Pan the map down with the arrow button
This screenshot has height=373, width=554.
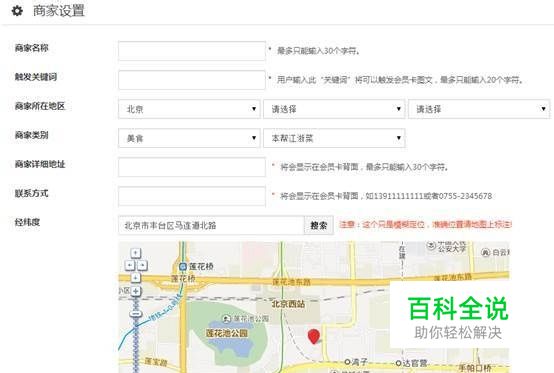point(136,278)
